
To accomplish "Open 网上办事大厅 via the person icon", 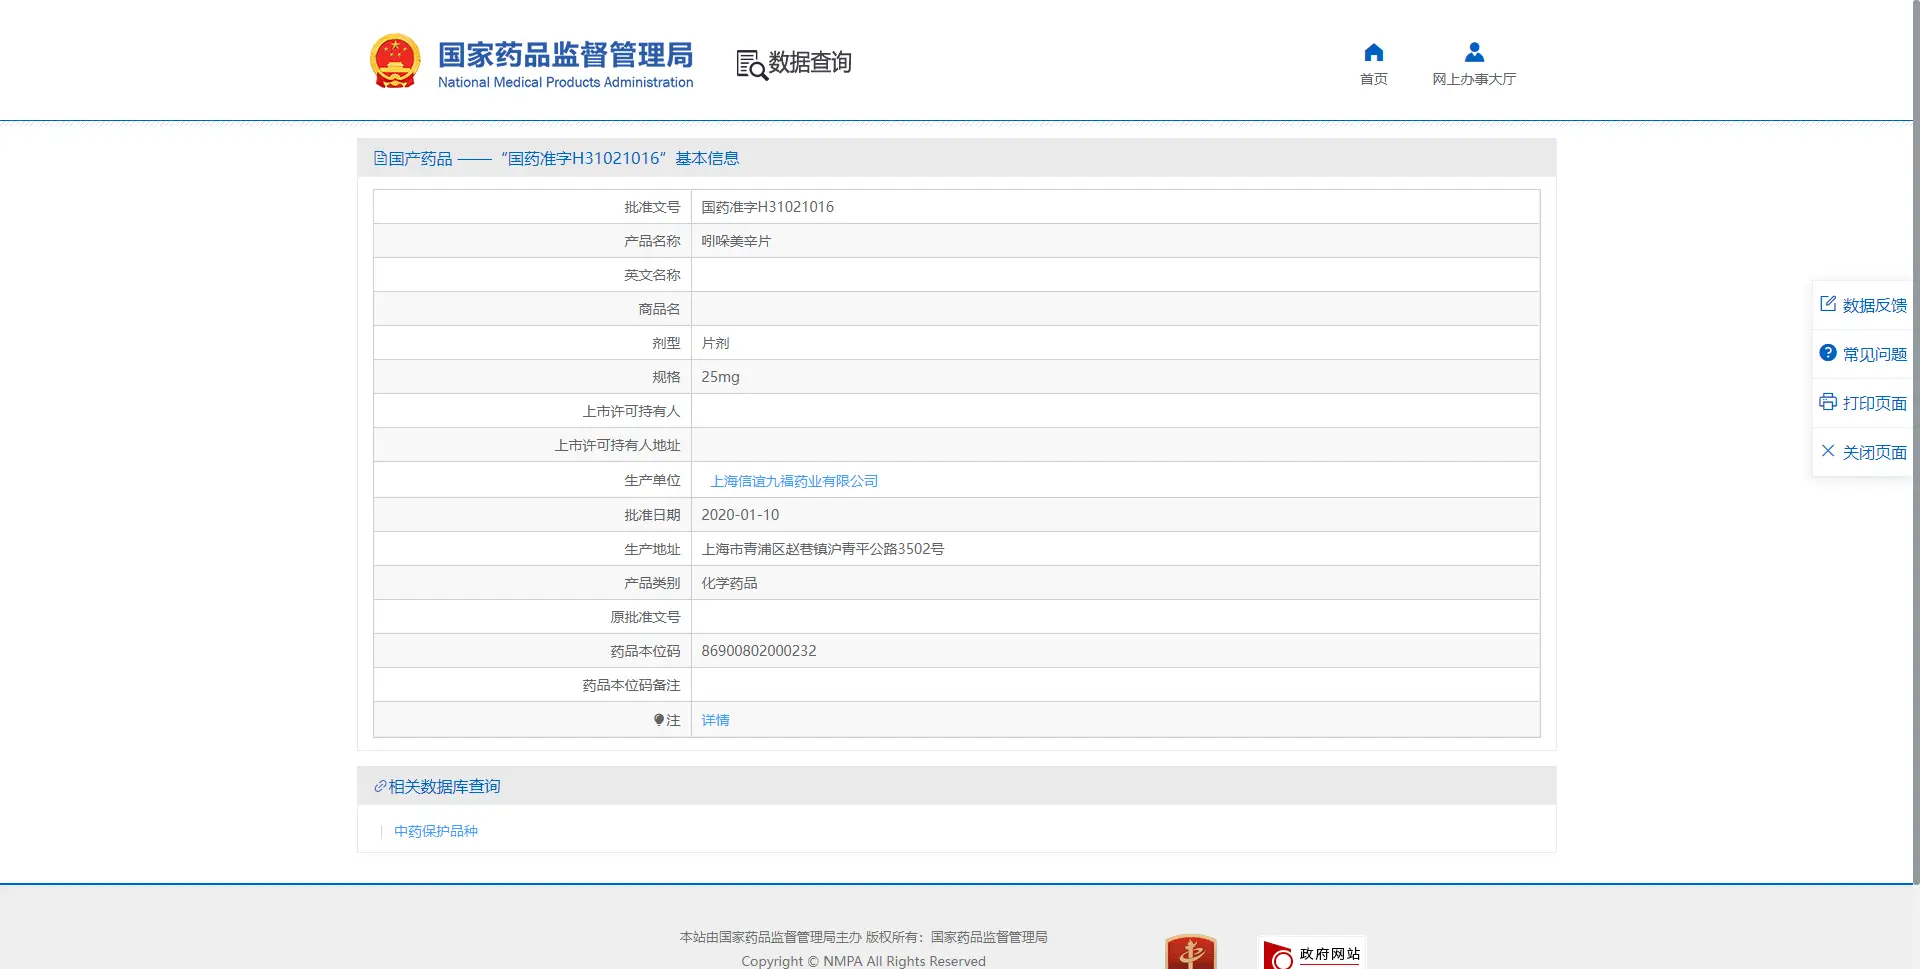I will click(1473, 52).
